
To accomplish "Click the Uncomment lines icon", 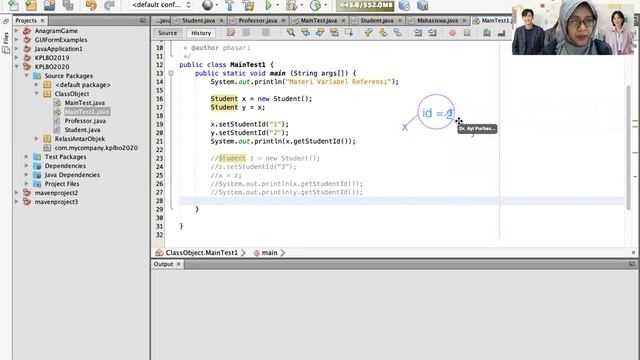I will [501, 33].
